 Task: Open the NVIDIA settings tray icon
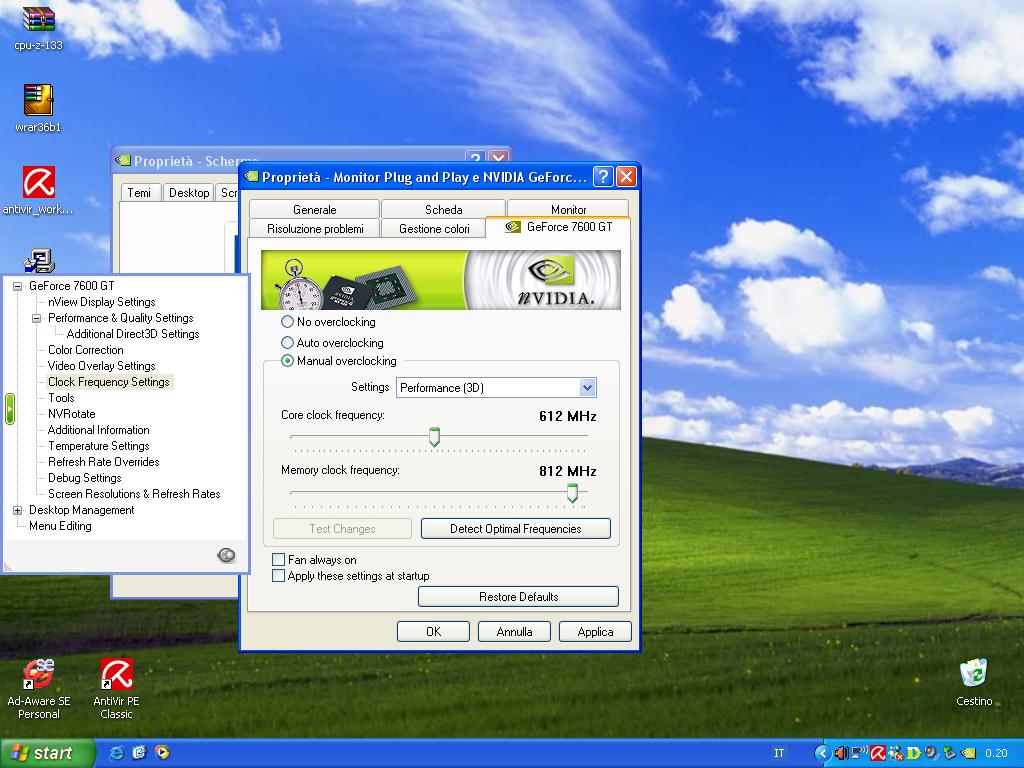click(967, 754)
